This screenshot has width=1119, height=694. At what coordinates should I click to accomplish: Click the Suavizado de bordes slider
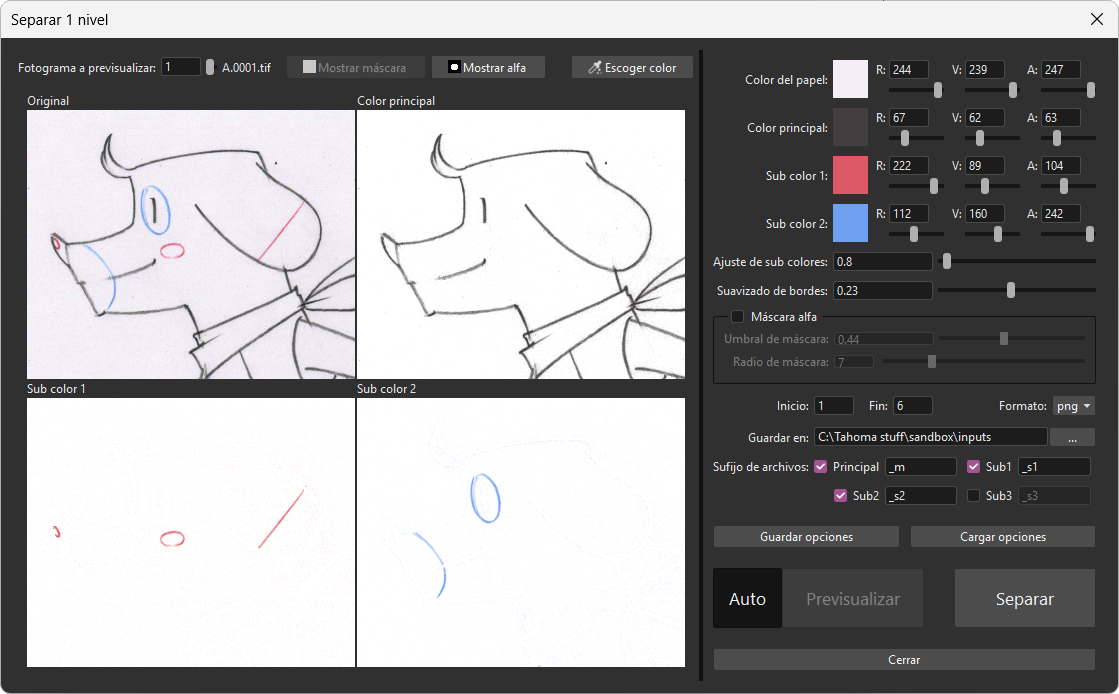click(x=1017, y=290)
